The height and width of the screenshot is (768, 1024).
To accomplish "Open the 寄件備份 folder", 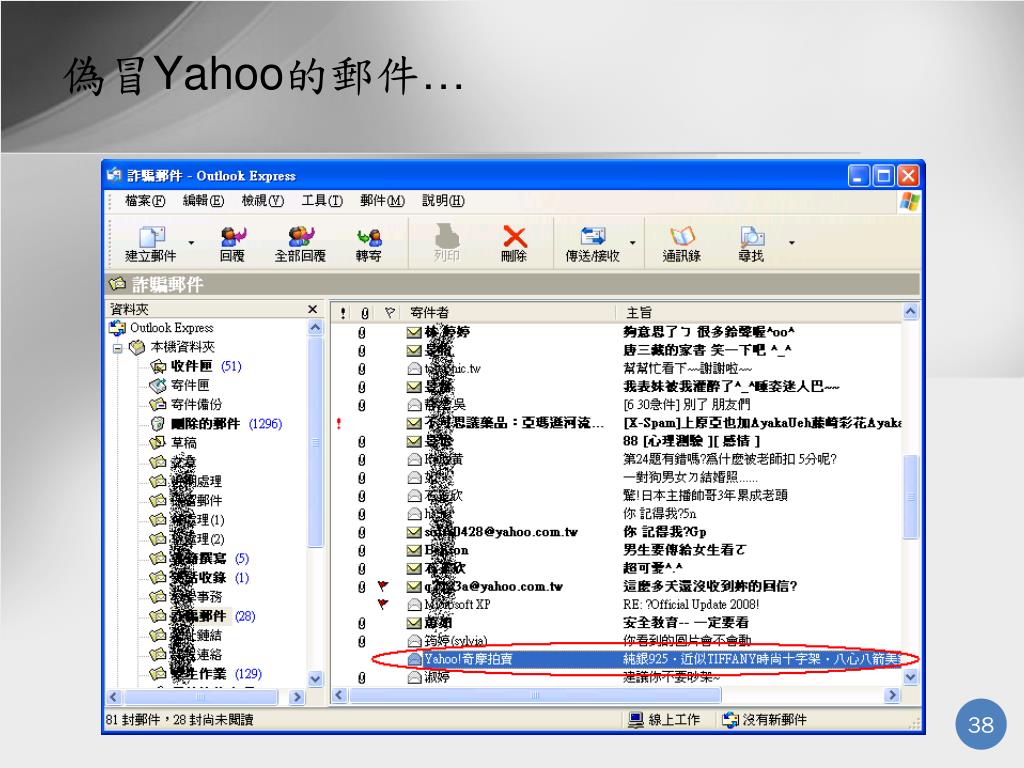I will (x=186, y=404).
